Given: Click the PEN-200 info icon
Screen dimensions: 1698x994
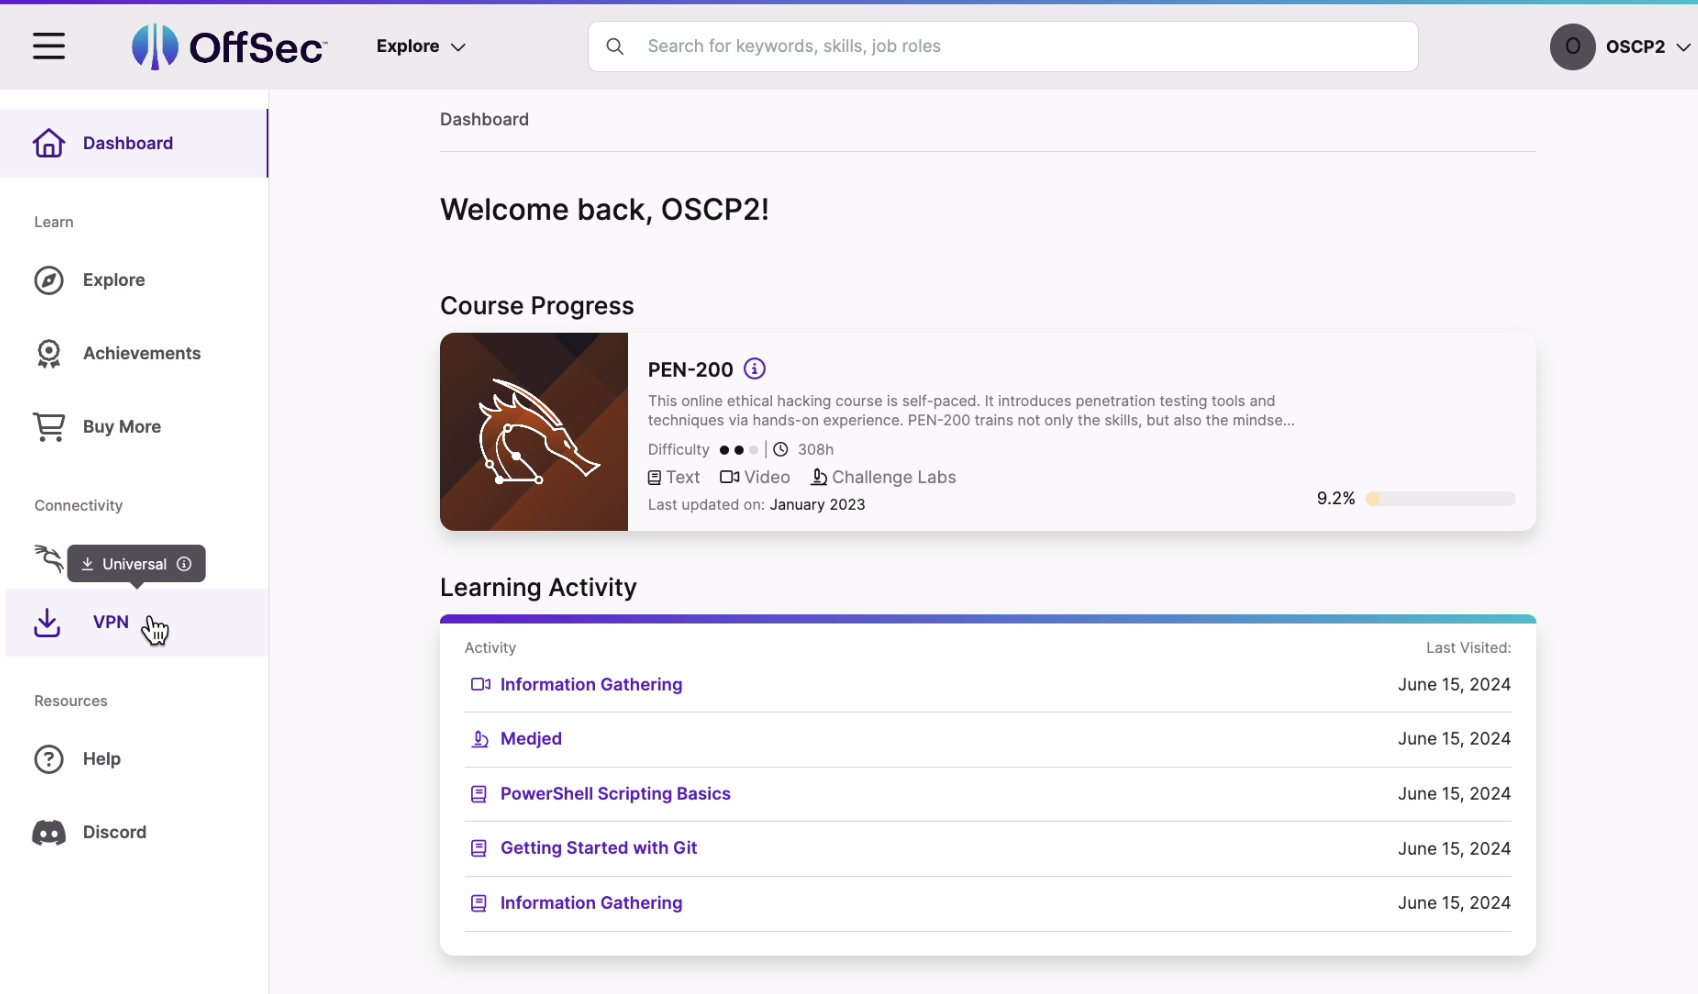Looking at the screenshot, I should pos(754,368).
